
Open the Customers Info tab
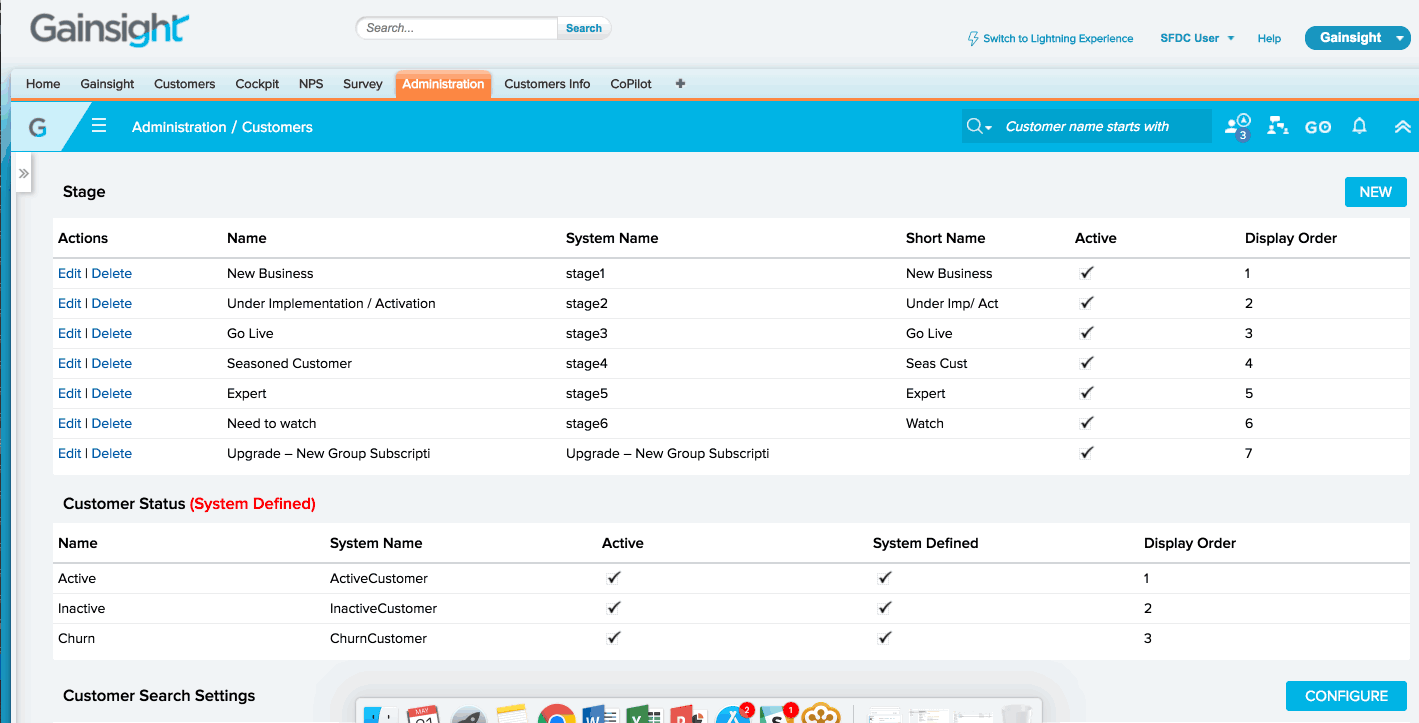tap(547, 84)
